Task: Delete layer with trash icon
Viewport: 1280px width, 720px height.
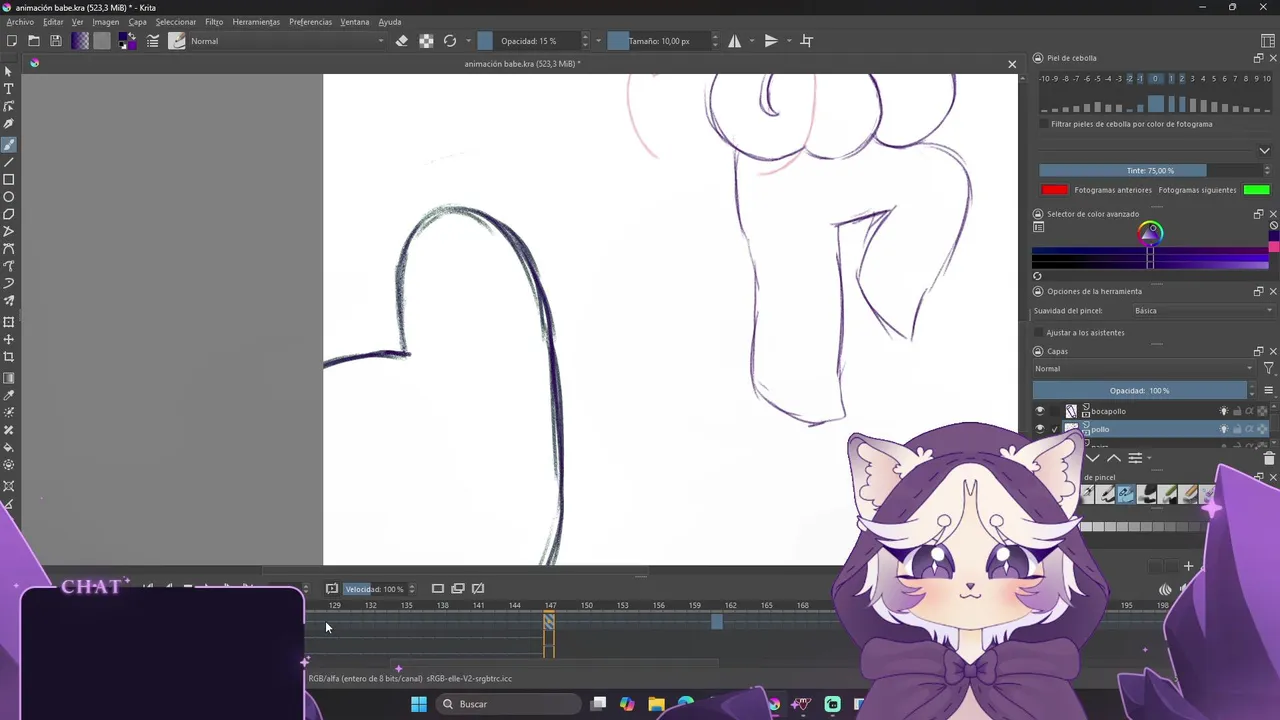Action: [1269, 459]
